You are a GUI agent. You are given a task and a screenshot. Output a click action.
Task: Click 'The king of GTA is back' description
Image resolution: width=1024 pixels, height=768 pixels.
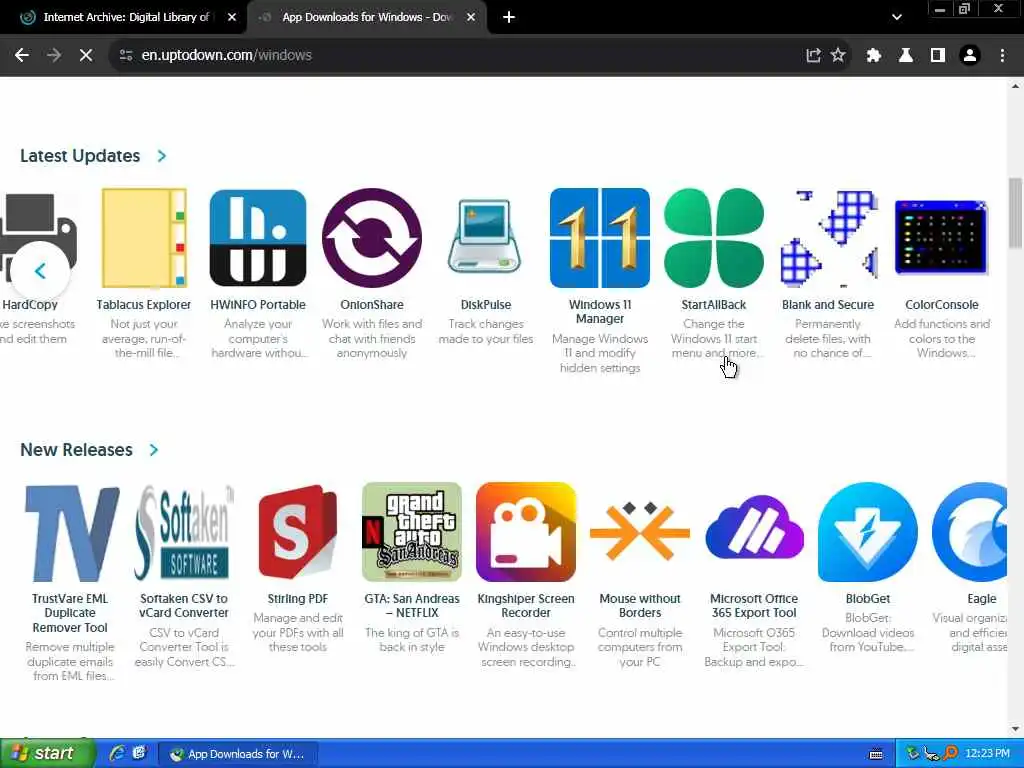click(x=411, y=640)
